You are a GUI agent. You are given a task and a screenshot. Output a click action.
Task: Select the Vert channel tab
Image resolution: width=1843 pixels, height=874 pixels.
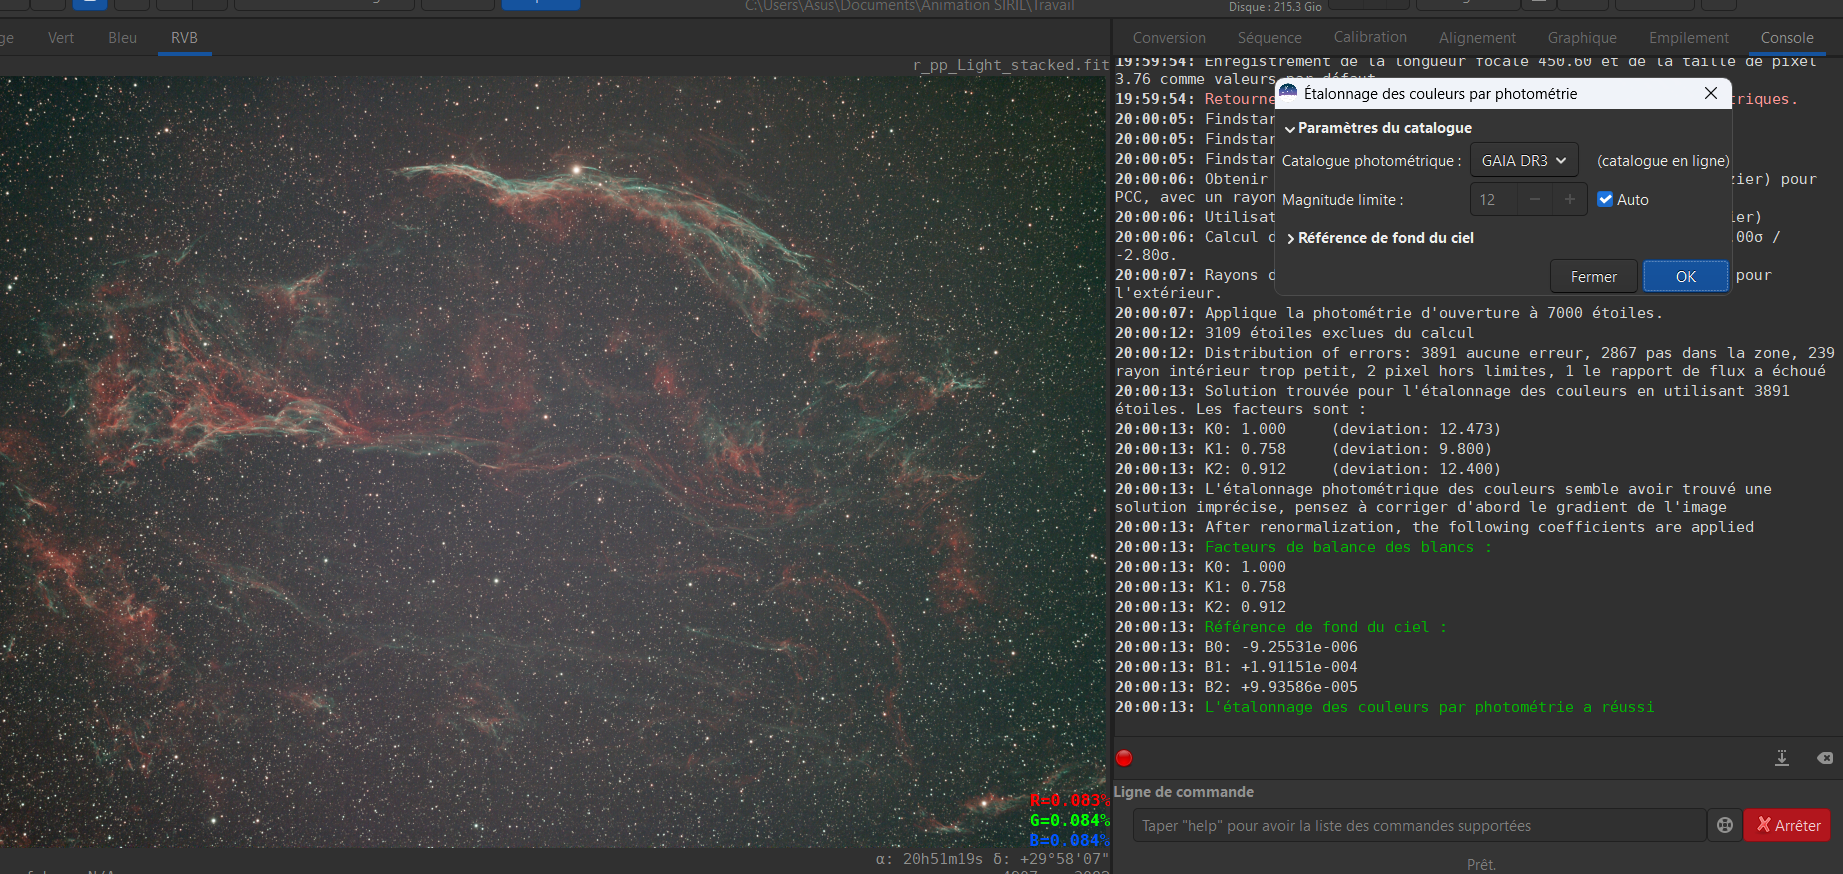tap(61, 38)
